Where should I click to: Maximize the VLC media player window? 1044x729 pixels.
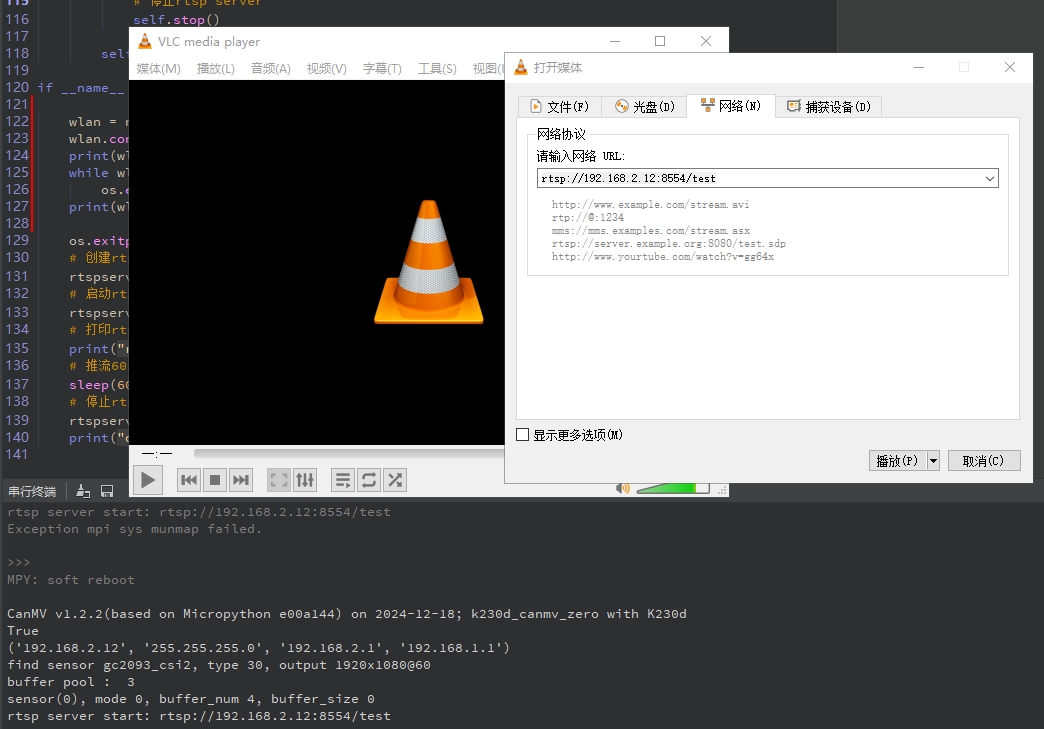(x=660, y=41)
